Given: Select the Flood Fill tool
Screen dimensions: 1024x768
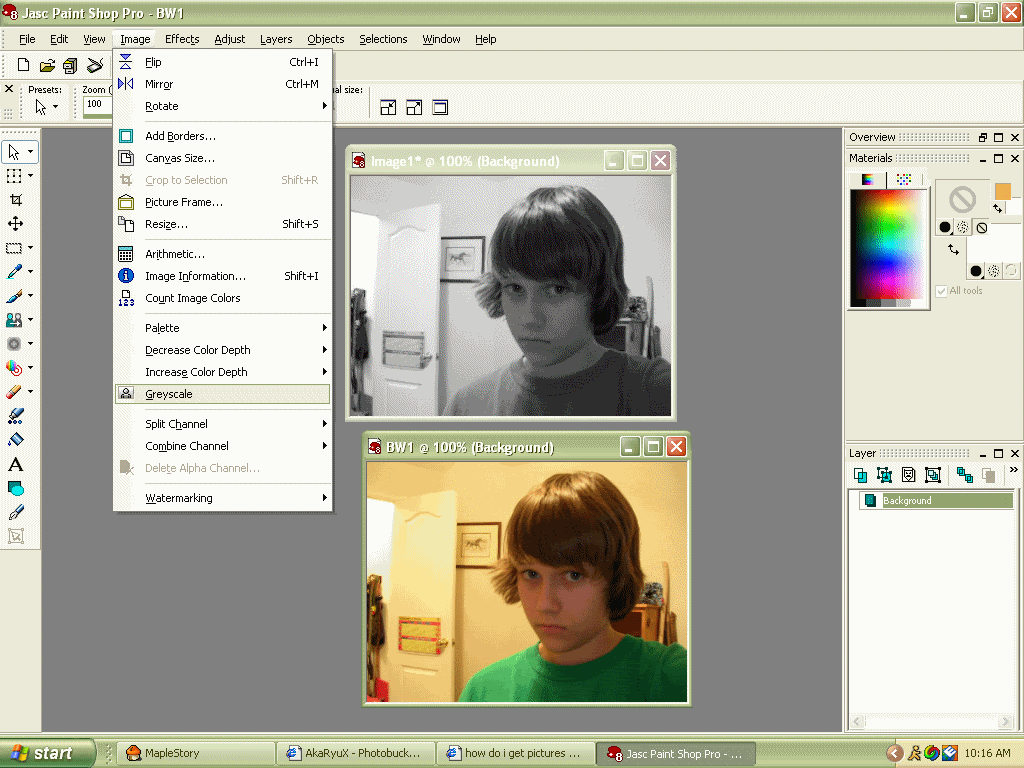Looking at the screenshot, I should pos(16,440).
